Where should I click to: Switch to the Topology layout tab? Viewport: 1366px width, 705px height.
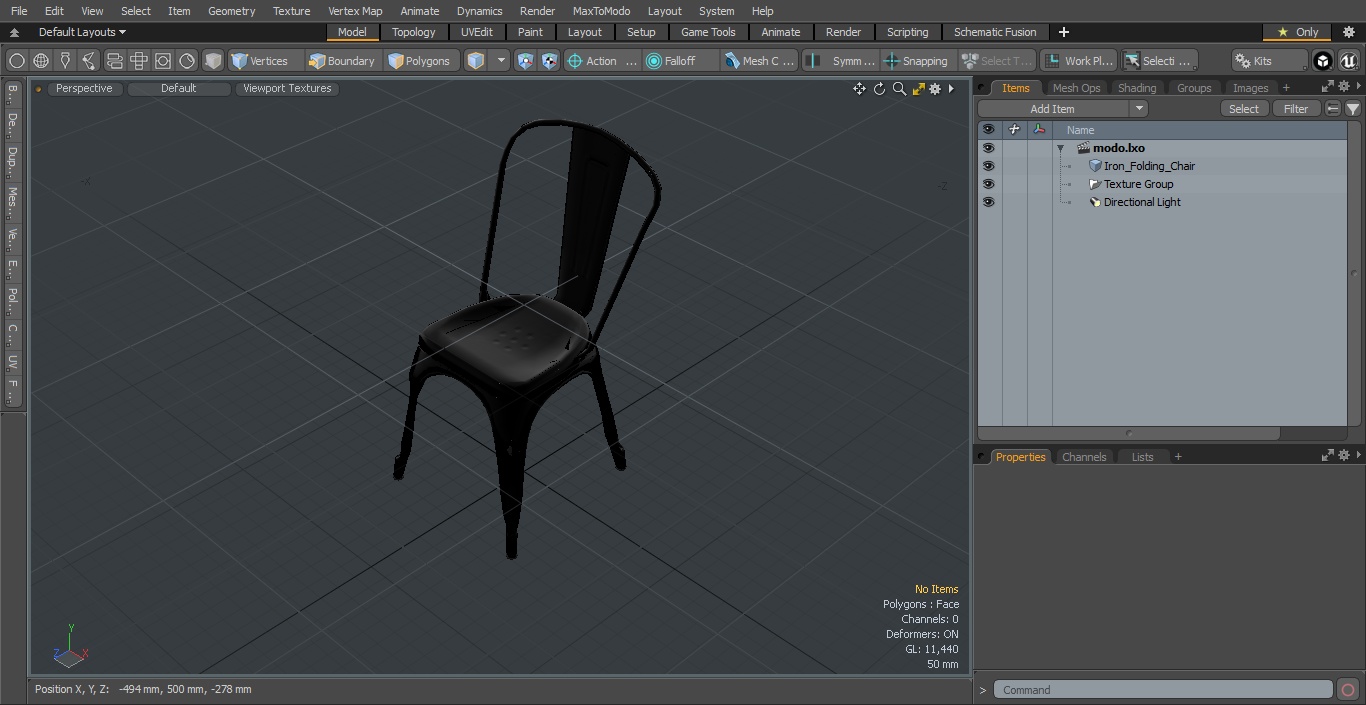click(x=414, y=32)
